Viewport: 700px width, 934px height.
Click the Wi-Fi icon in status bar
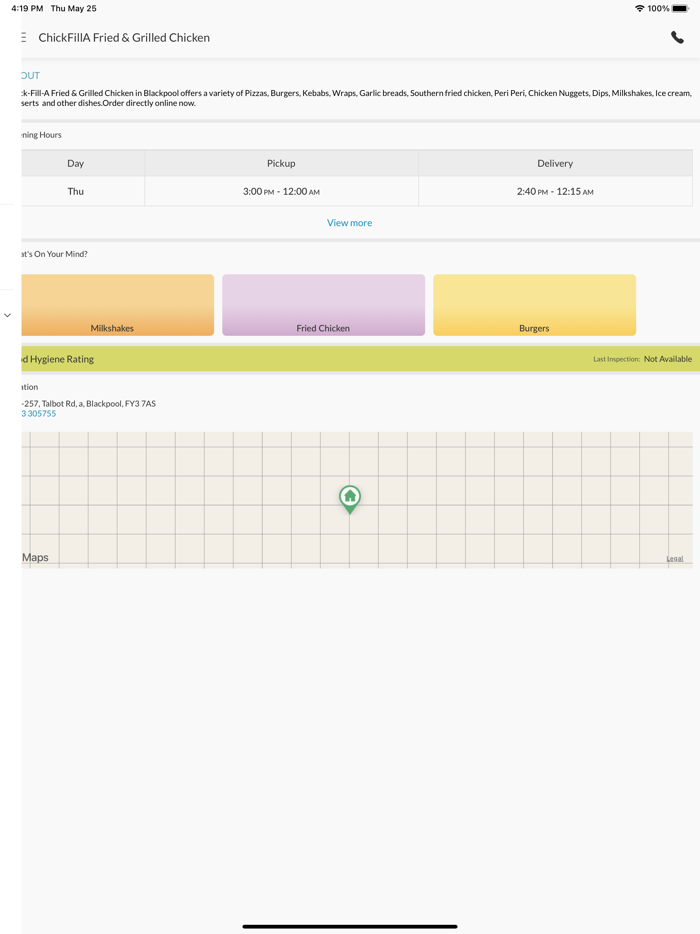click(640, 8)
